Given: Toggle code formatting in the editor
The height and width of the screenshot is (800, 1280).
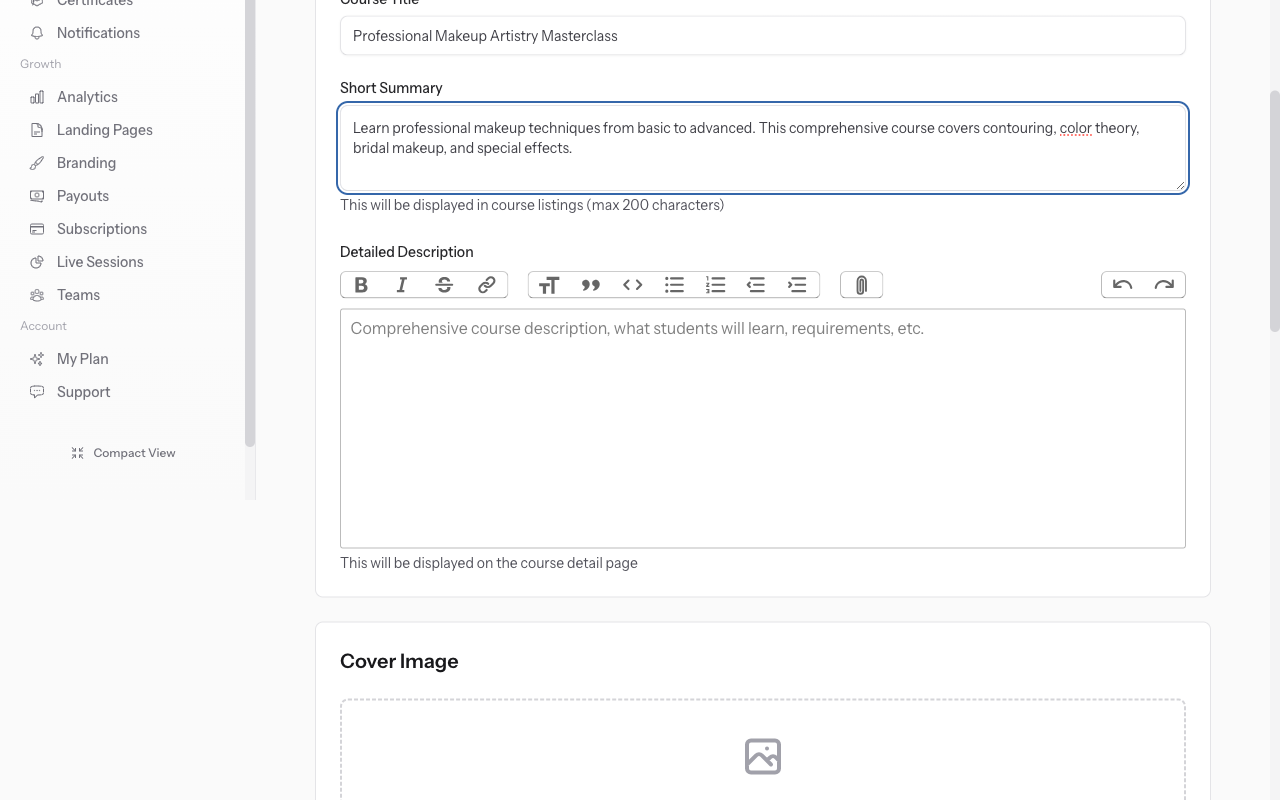Looking at the screenshot, I should coord(632,285).
